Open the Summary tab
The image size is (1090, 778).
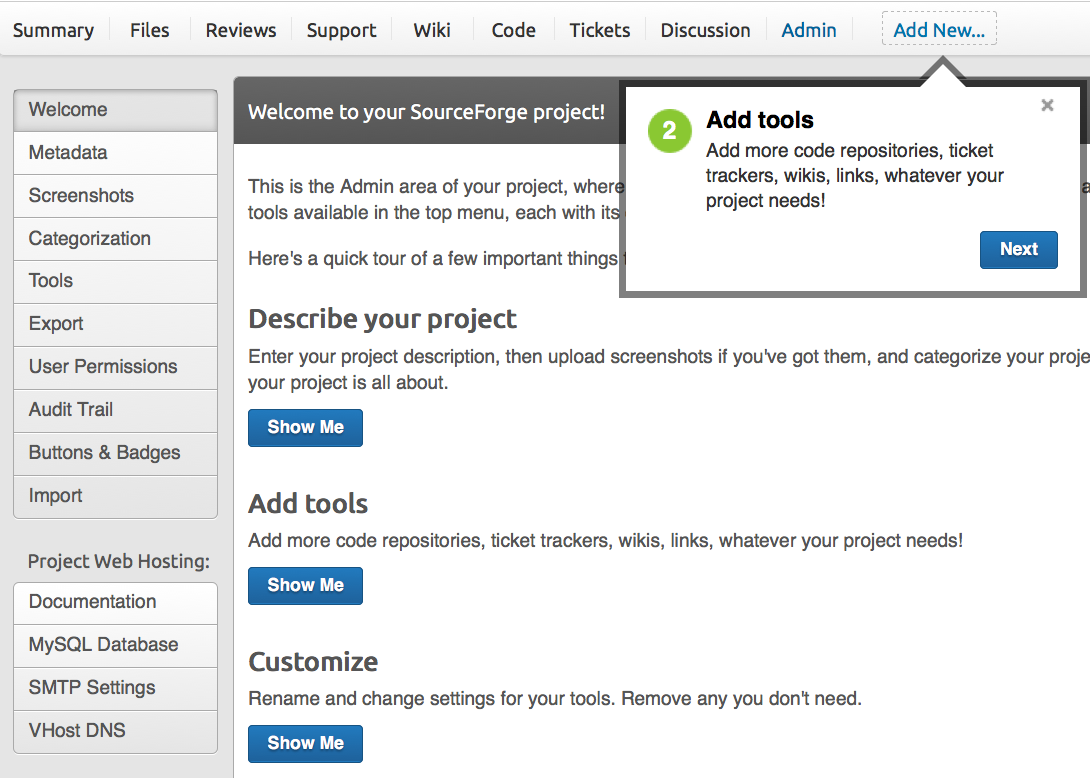53,30
